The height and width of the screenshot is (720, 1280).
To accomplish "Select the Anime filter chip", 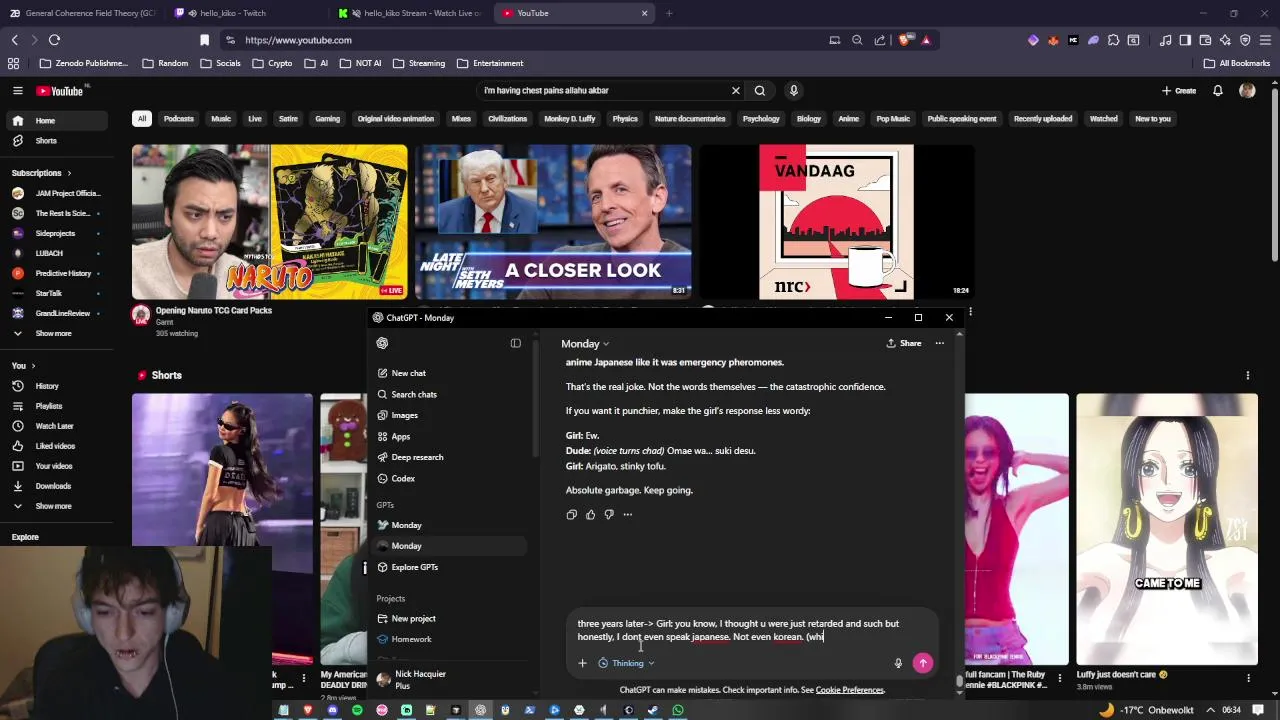I will tap(849, 119).
